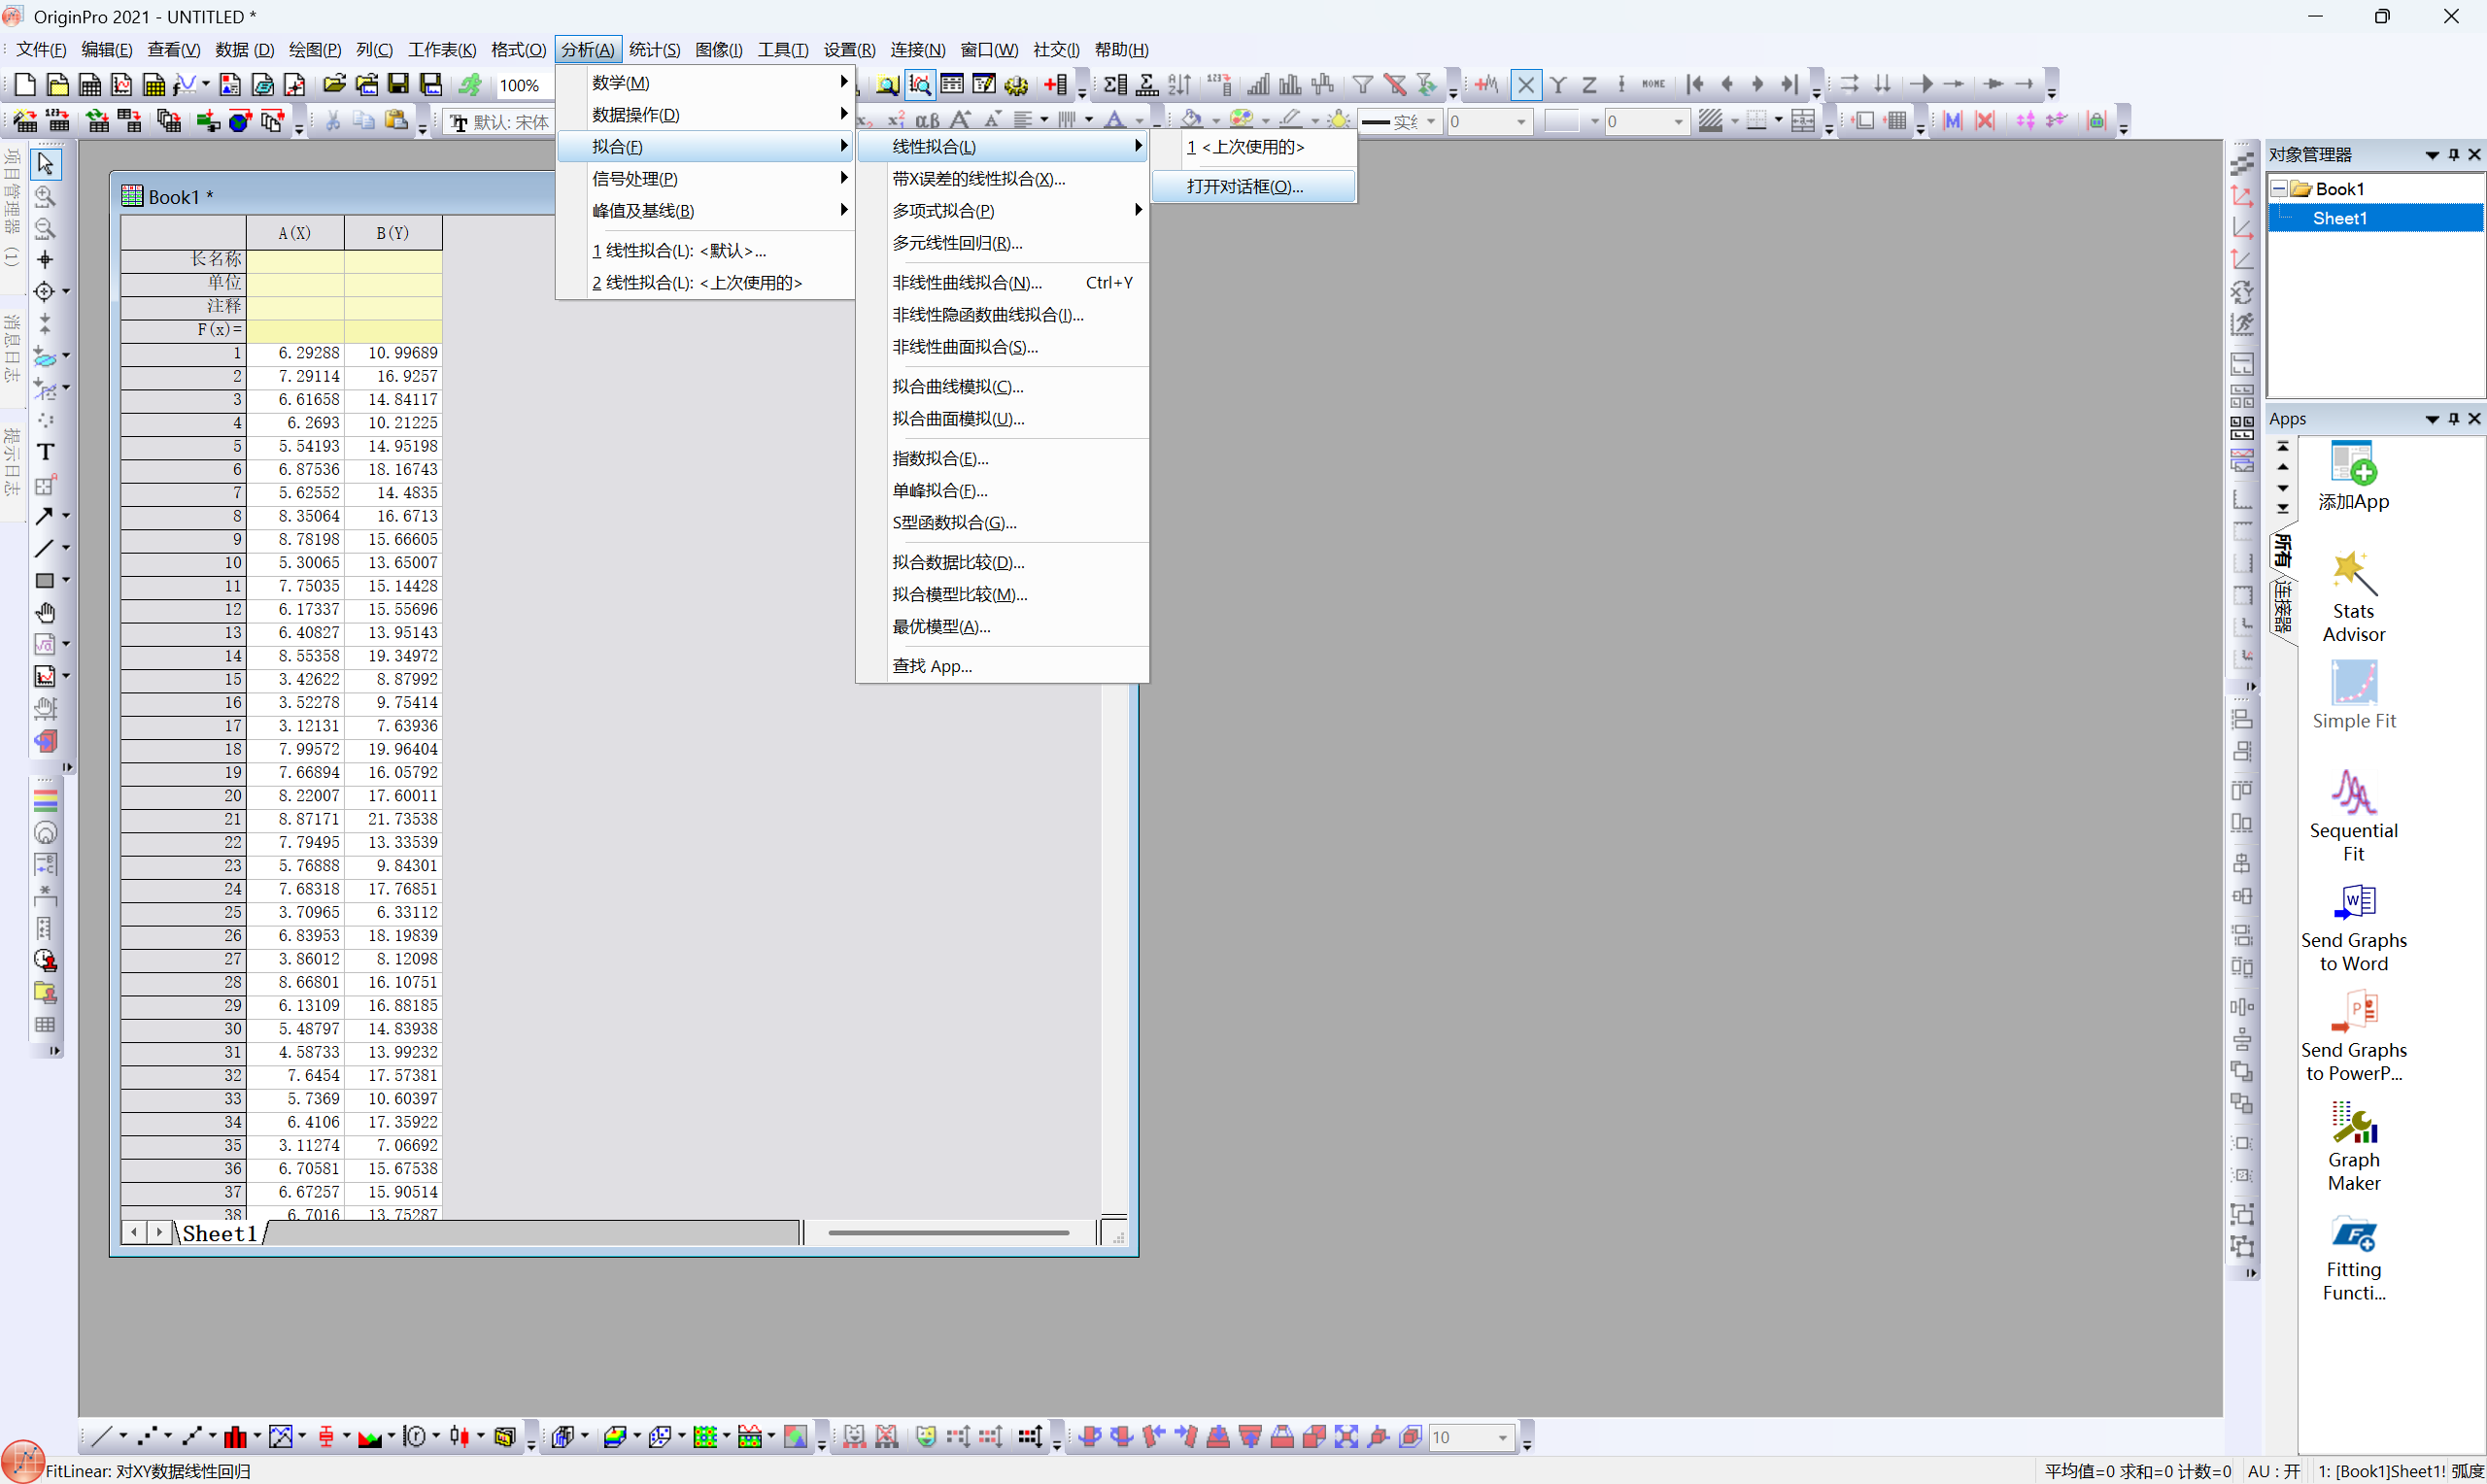The image size is (2487, 1484).
Task: Open the Stats Advisor app
Action: pyautogui.click(x=2353, y=597)
